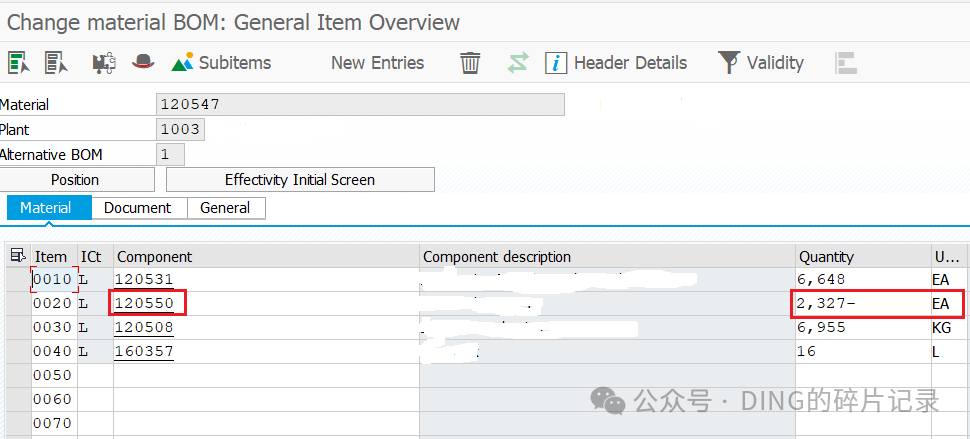Click New Entries in the toolbar

[x=377, y=62]
